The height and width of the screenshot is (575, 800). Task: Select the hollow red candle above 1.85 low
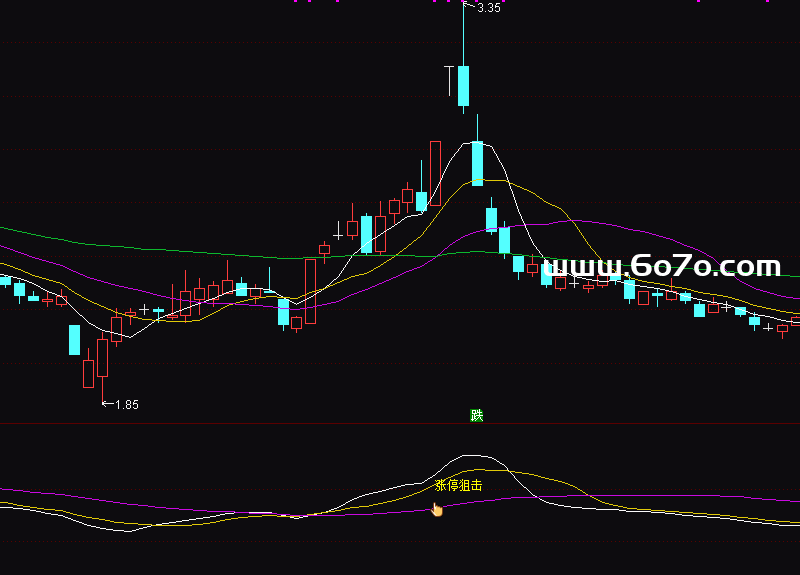(x=102, y=357)
